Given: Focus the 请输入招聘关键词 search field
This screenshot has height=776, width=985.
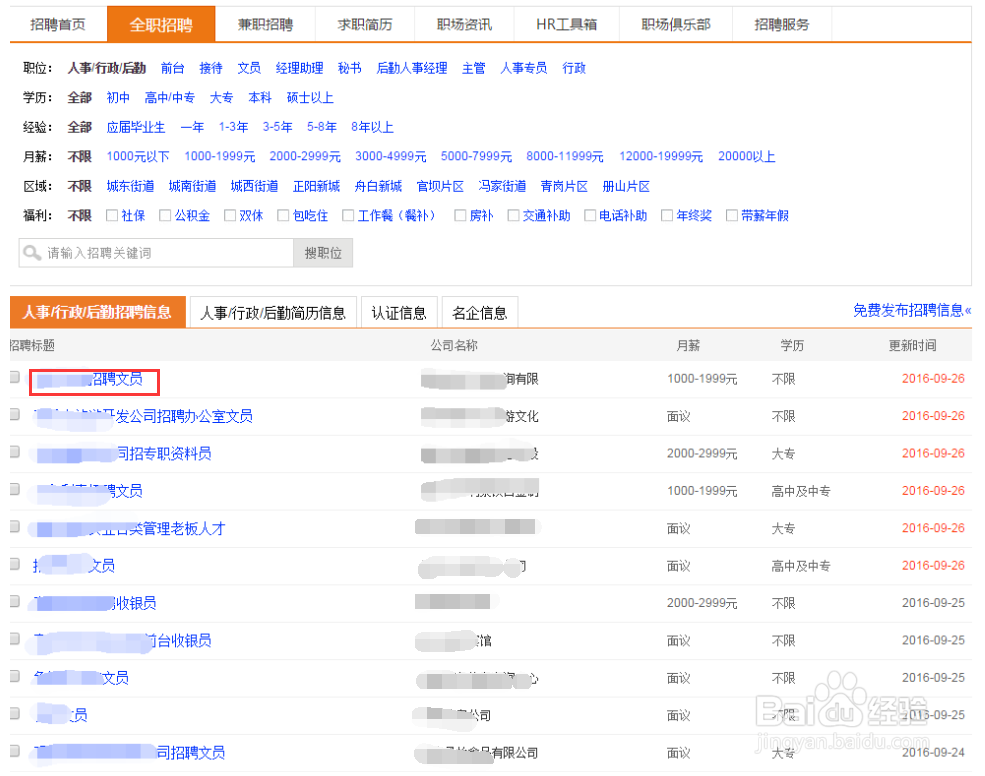Looking at the screenshot, I should (x=156, y=253).
